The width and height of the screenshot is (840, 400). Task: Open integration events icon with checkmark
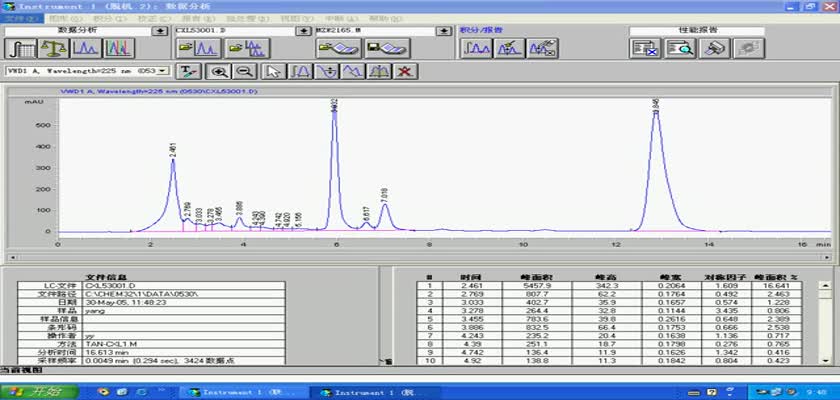pos(509,49)
